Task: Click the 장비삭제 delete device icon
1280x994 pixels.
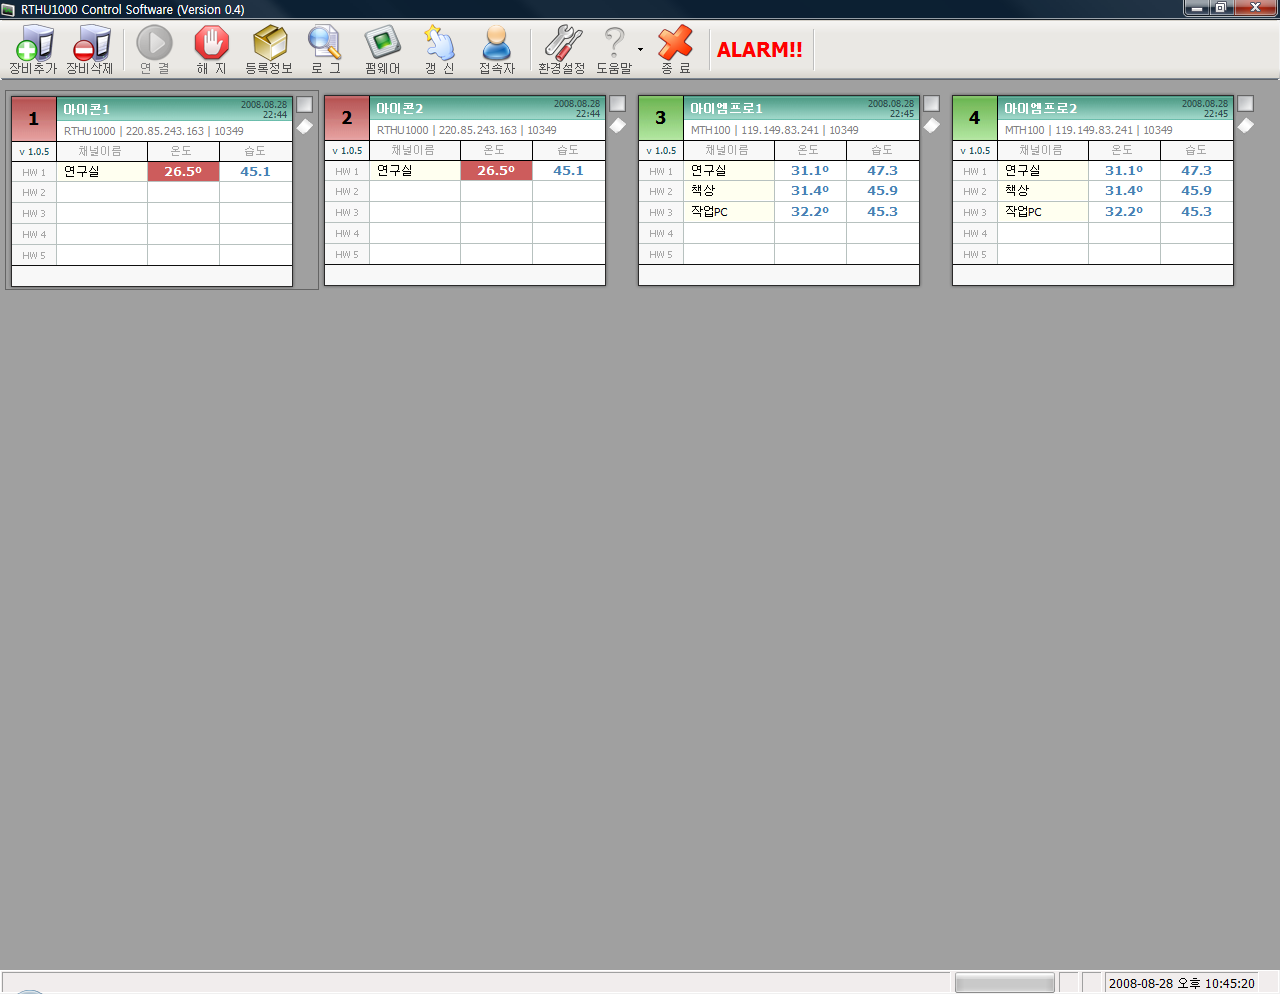Action: [90, 49]
